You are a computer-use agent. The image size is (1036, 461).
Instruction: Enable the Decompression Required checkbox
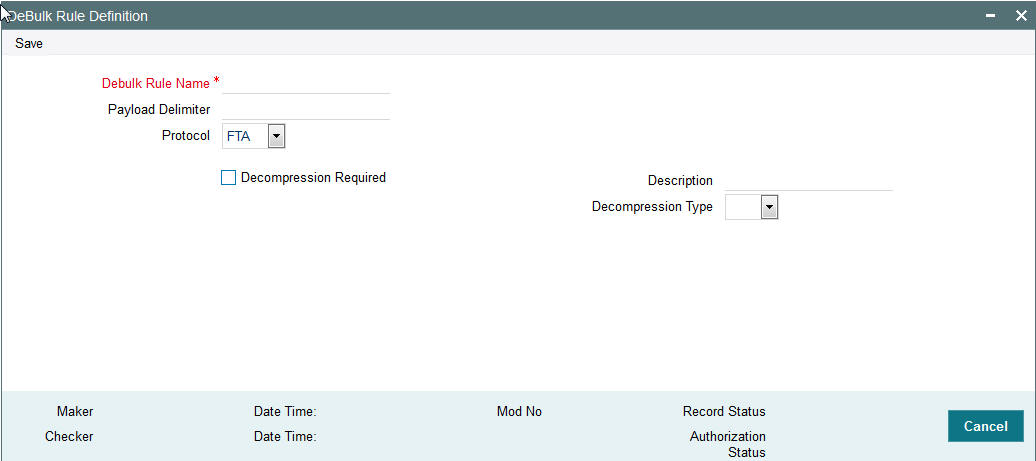pyautogui.click(x=228, y=178)
